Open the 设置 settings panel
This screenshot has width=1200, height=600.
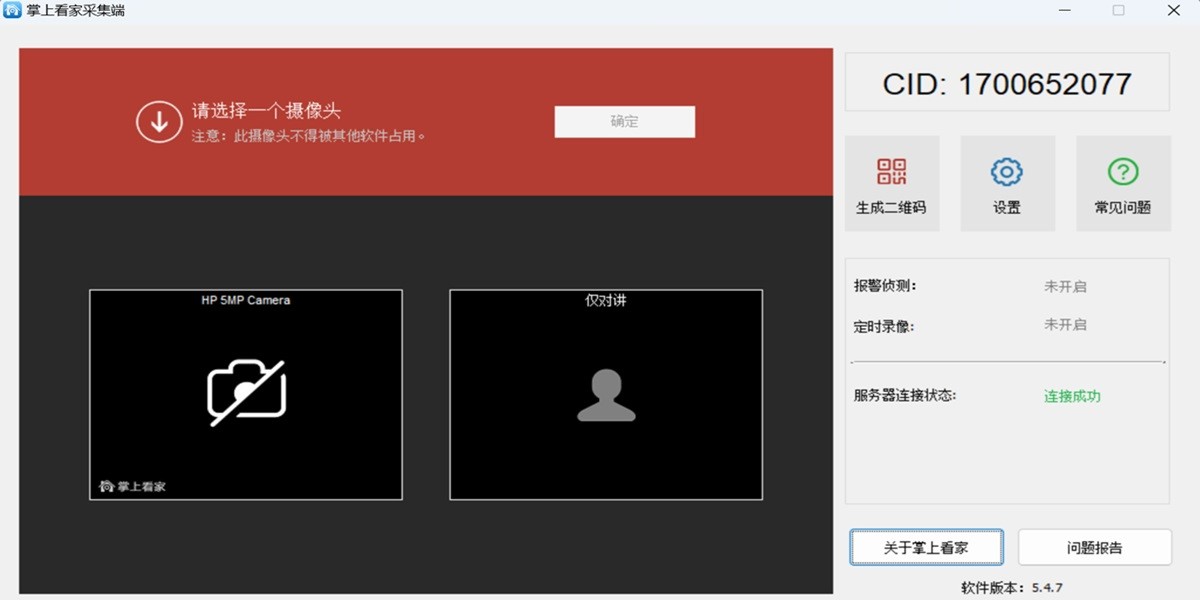[x=1007, y=182]
